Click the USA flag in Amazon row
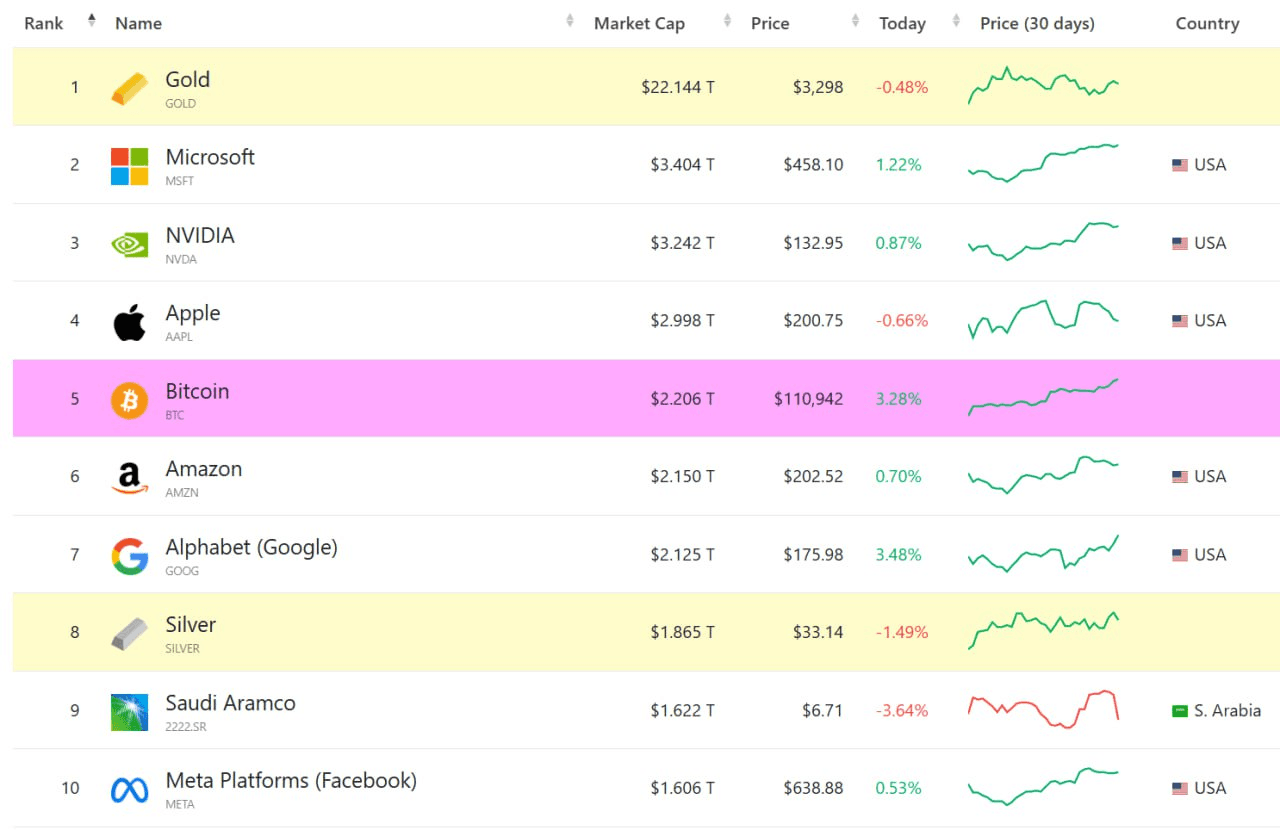The image size is (1280, 830). click(1180, 477)
